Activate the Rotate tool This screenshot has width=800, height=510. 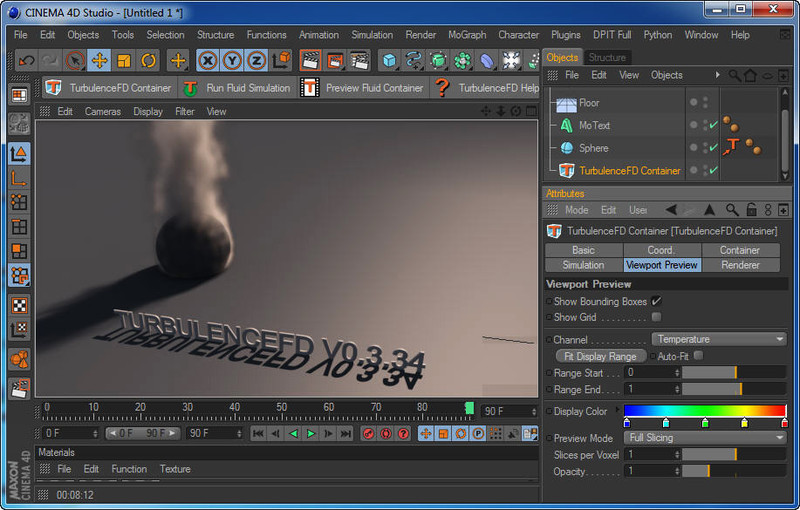[x=148, y=61]
